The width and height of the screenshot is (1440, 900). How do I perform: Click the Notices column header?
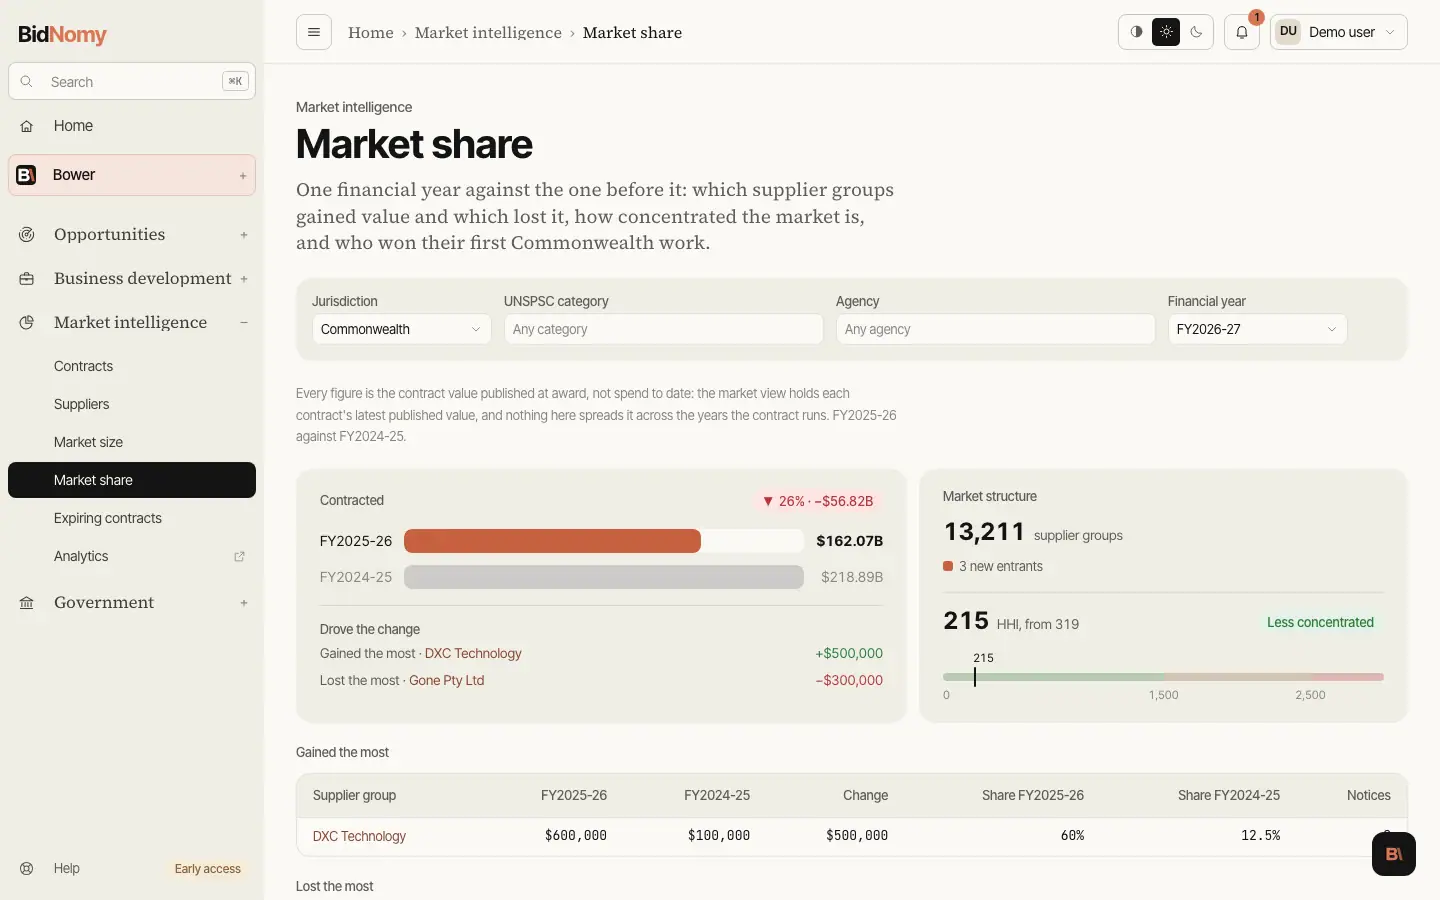point(1368,795)
